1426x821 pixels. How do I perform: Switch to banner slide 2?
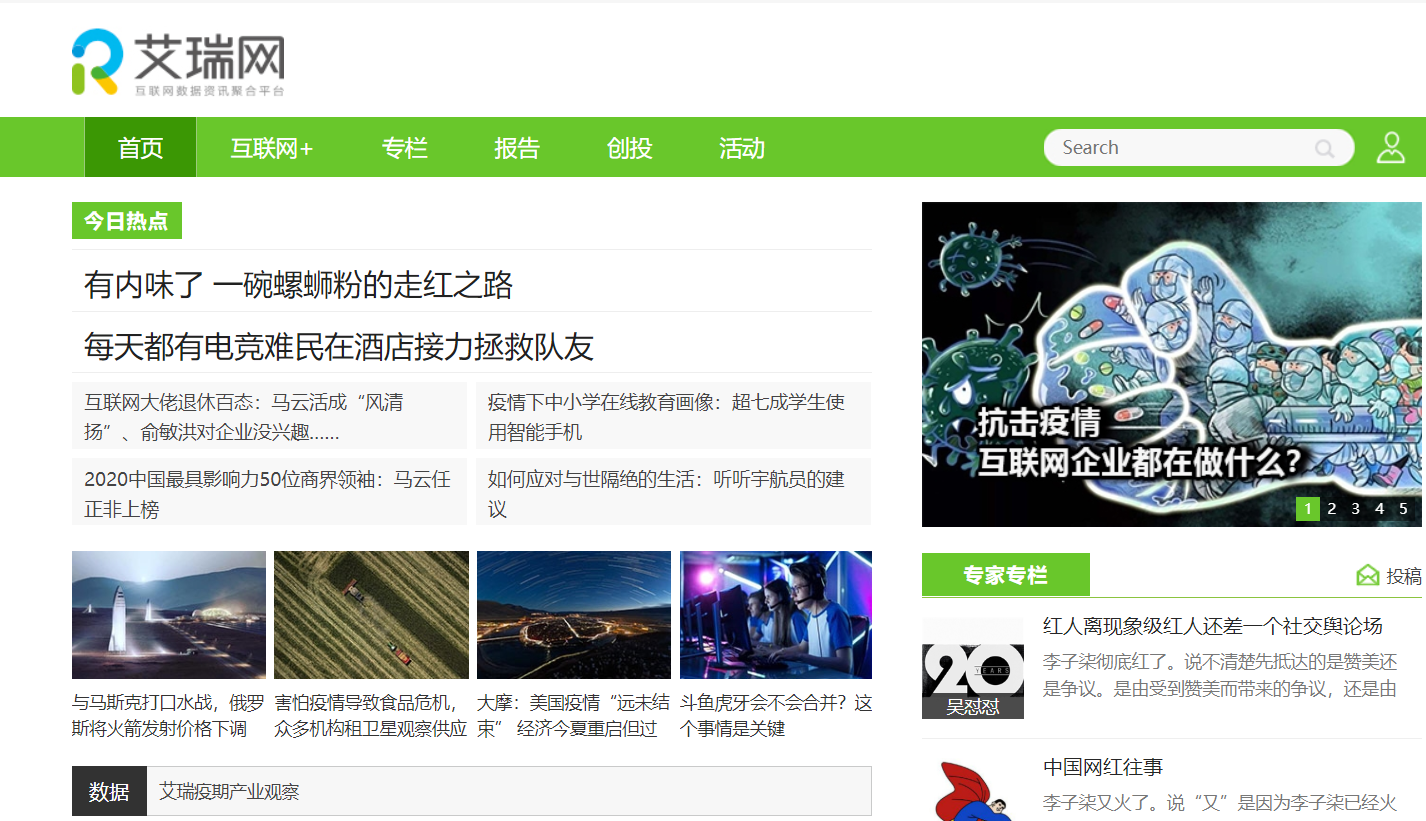[x=1332, y=509]
